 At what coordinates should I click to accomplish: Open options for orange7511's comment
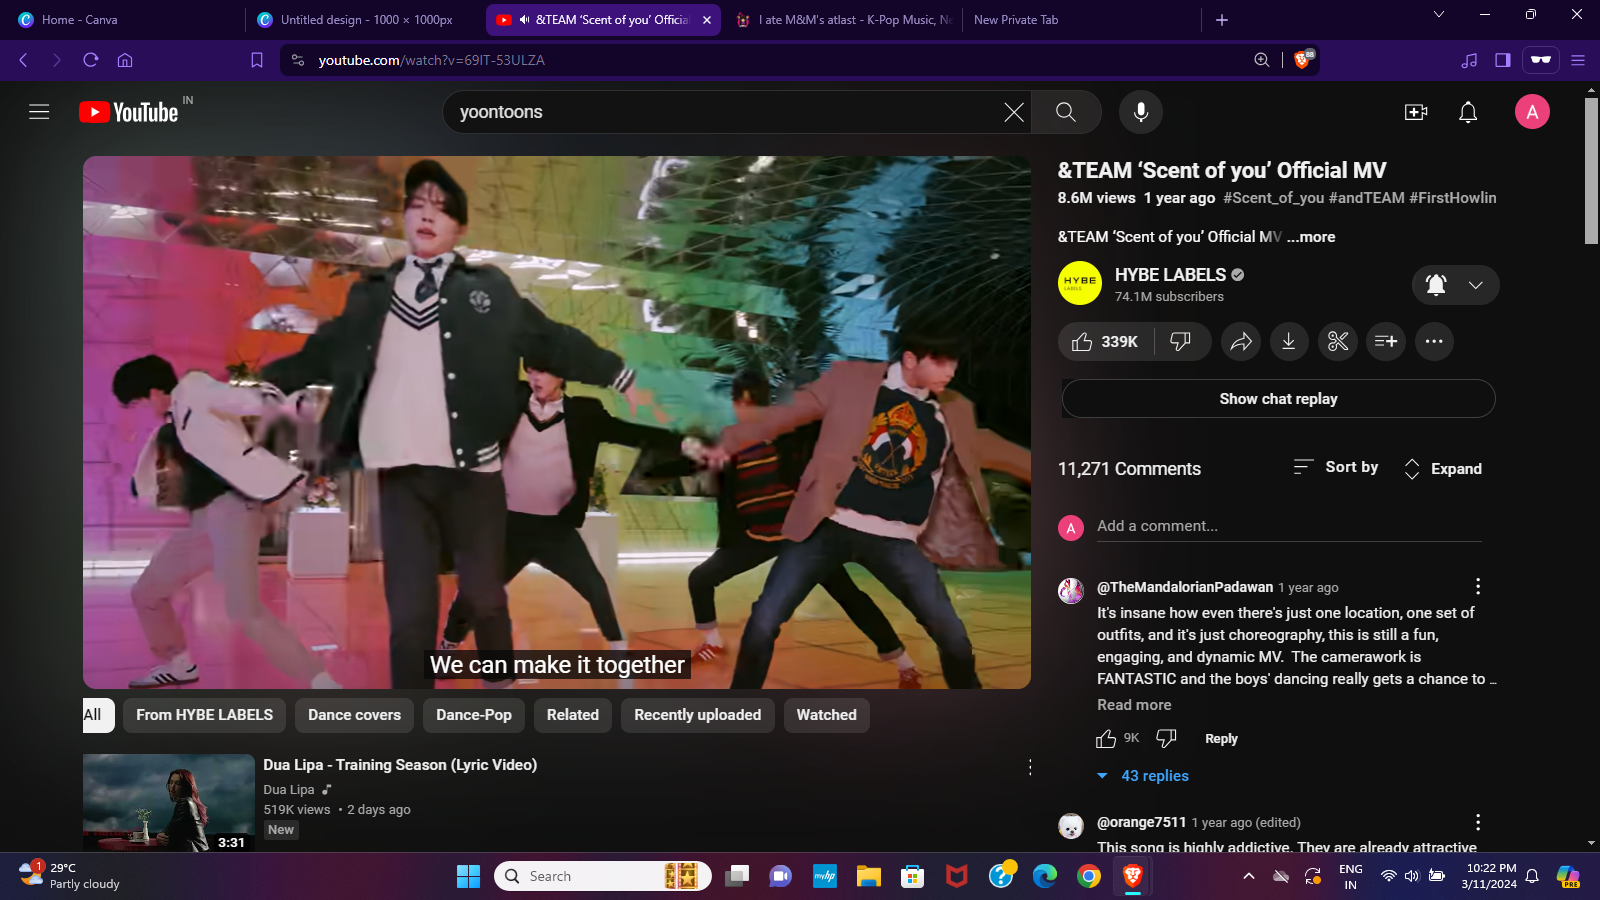(1478, 822)
